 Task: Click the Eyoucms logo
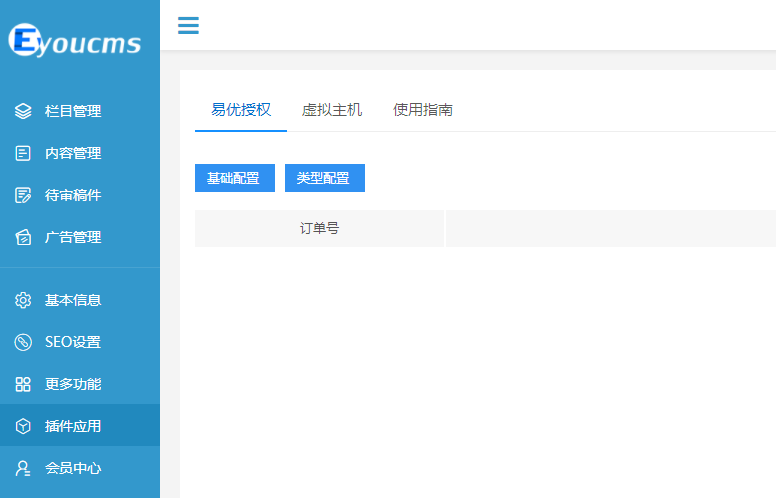[x=75, y=40]
